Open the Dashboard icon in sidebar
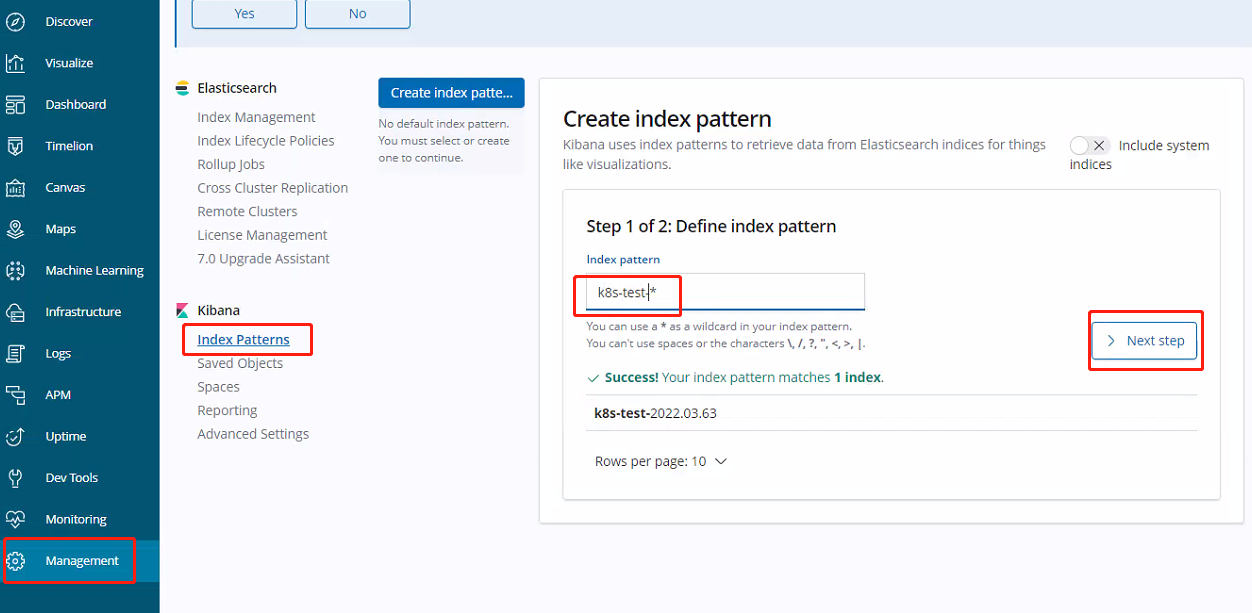Viewport: 1252px width, 613px height. point(15,104)
